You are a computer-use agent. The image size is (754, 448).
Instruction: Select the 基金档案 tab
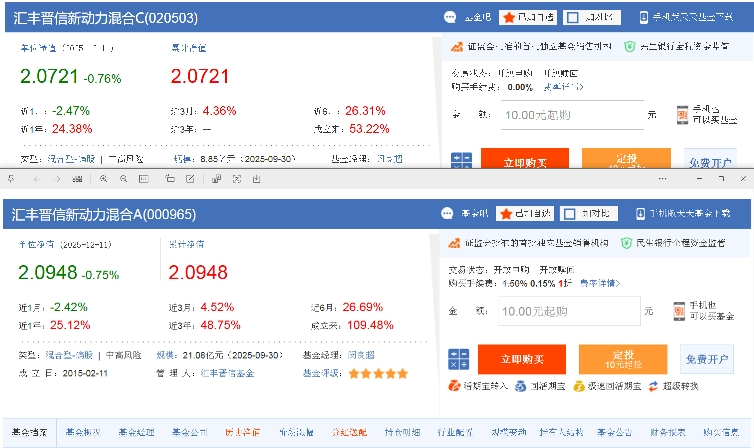point(29,432)
